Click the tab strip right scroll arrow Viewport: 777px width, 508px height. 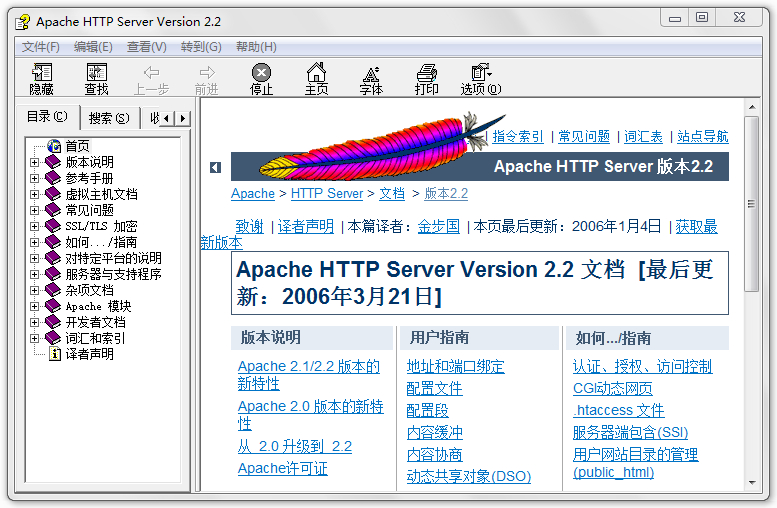click(183, 118)
